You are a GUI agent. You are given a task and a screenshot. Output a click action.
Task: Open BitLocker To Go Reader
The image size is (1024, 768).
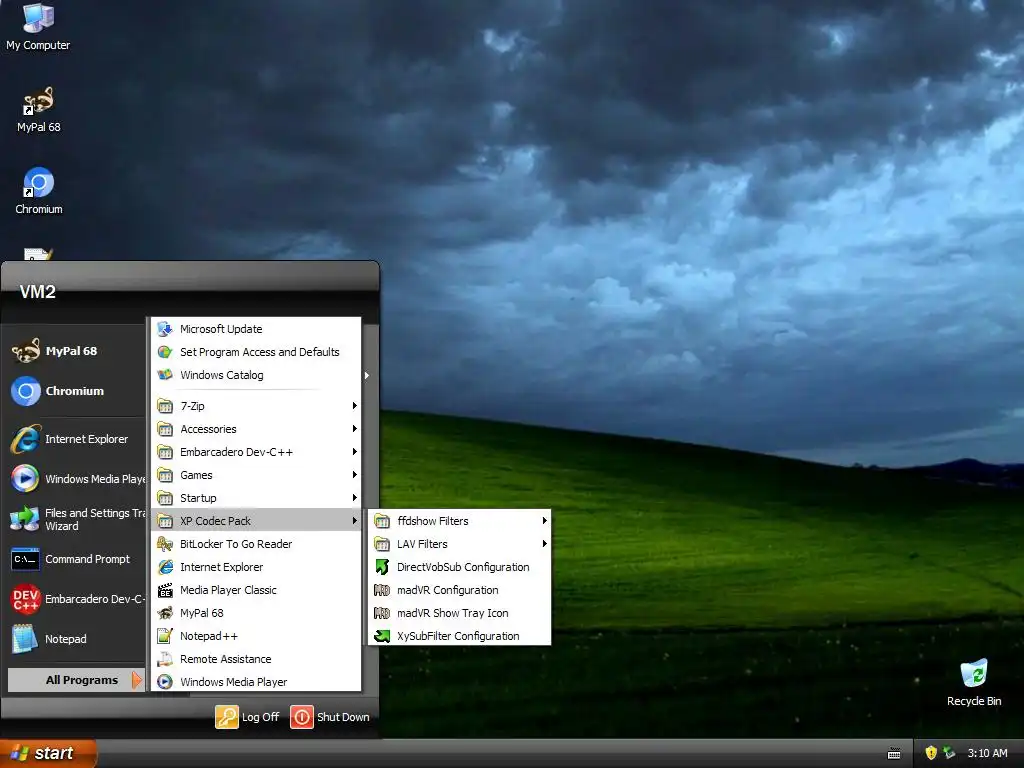[255, 544]
